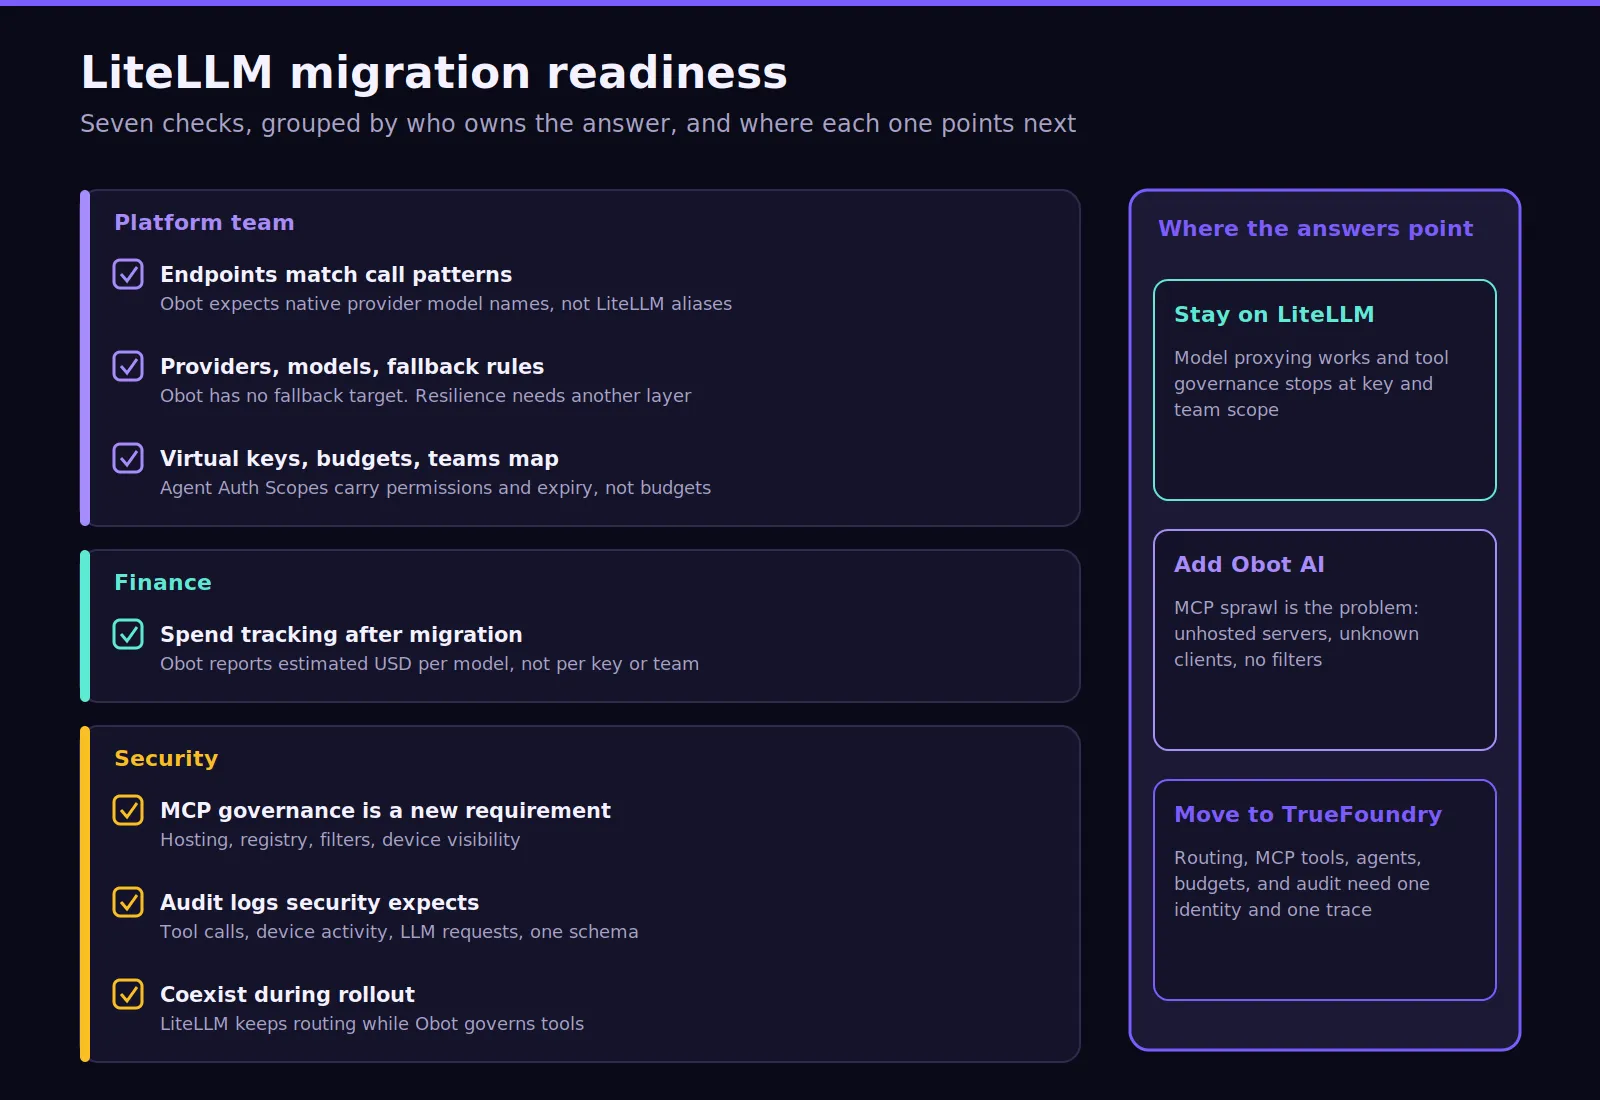The width and height of the screenshot is (1600, 1100).
Task: Click the Obot has no fallback target text
Action: (x=425, y=396)
